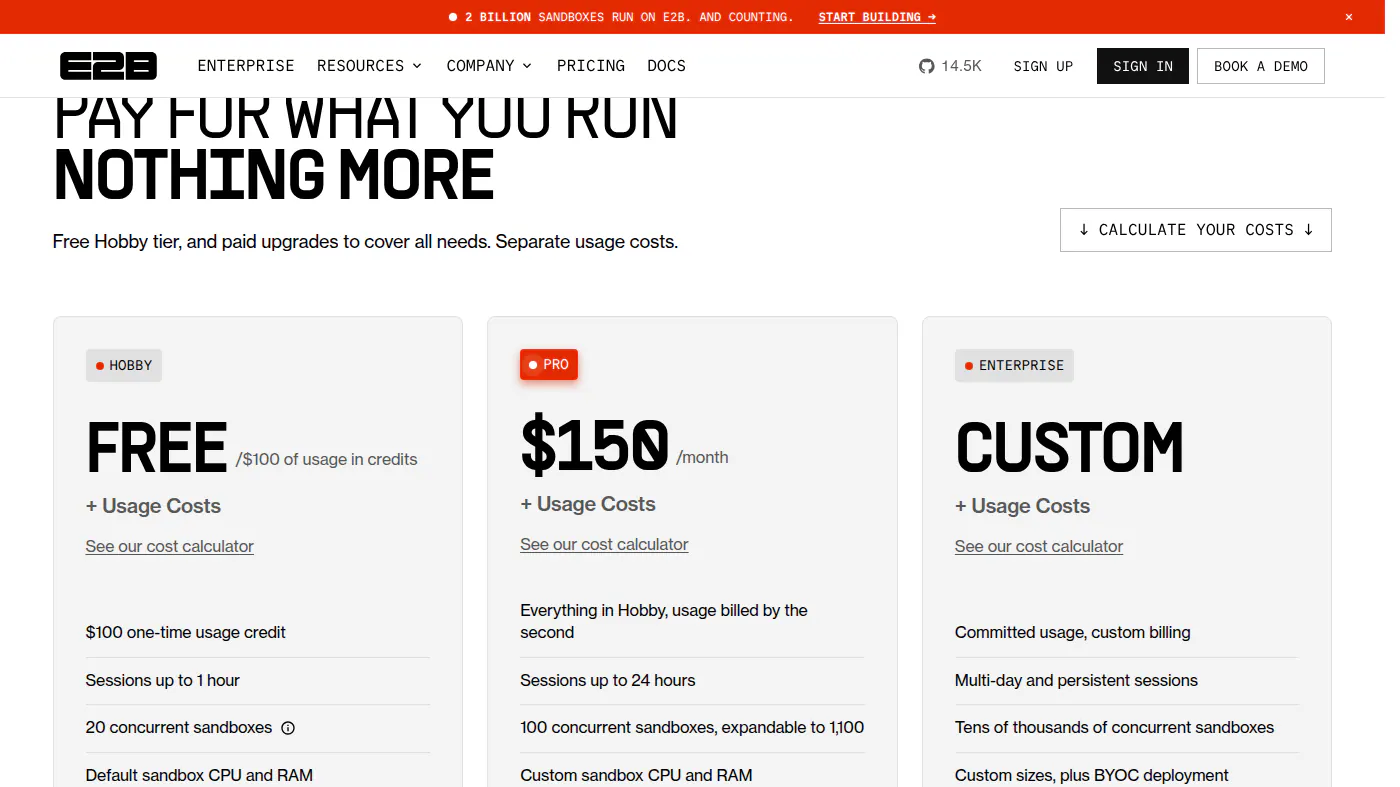This screenshot has height=787, width=1400.
Task: Open the Enterprise nav item
Action: 246,66
